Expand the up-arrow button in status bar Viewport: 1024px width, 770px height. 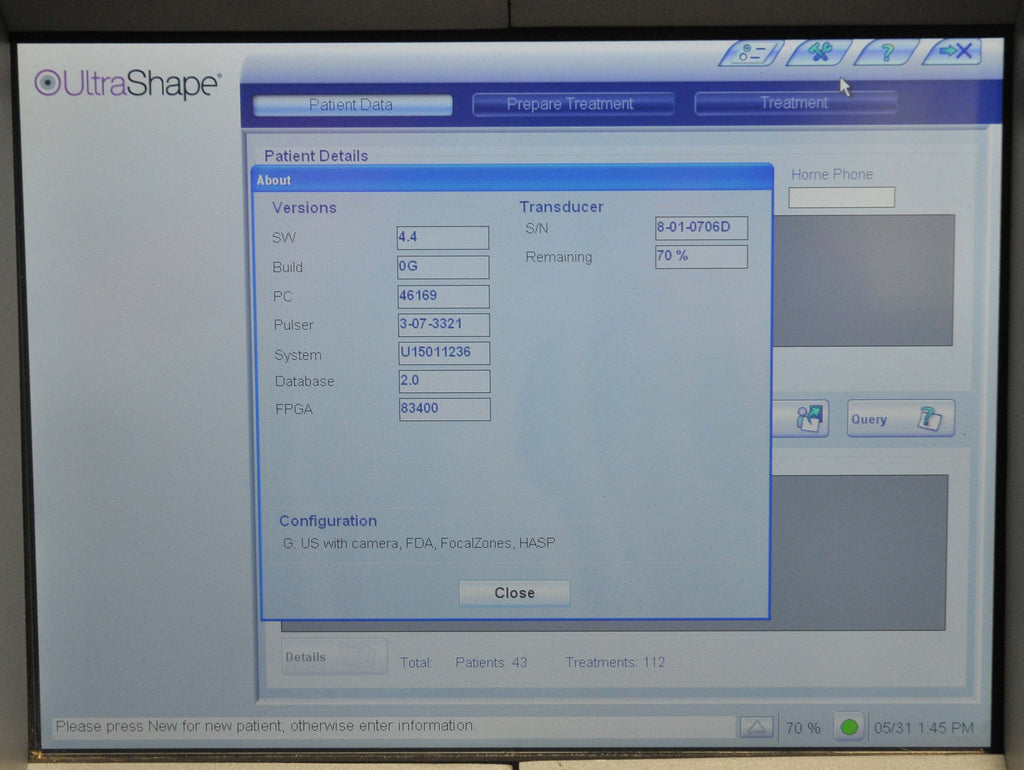point(756,727)
